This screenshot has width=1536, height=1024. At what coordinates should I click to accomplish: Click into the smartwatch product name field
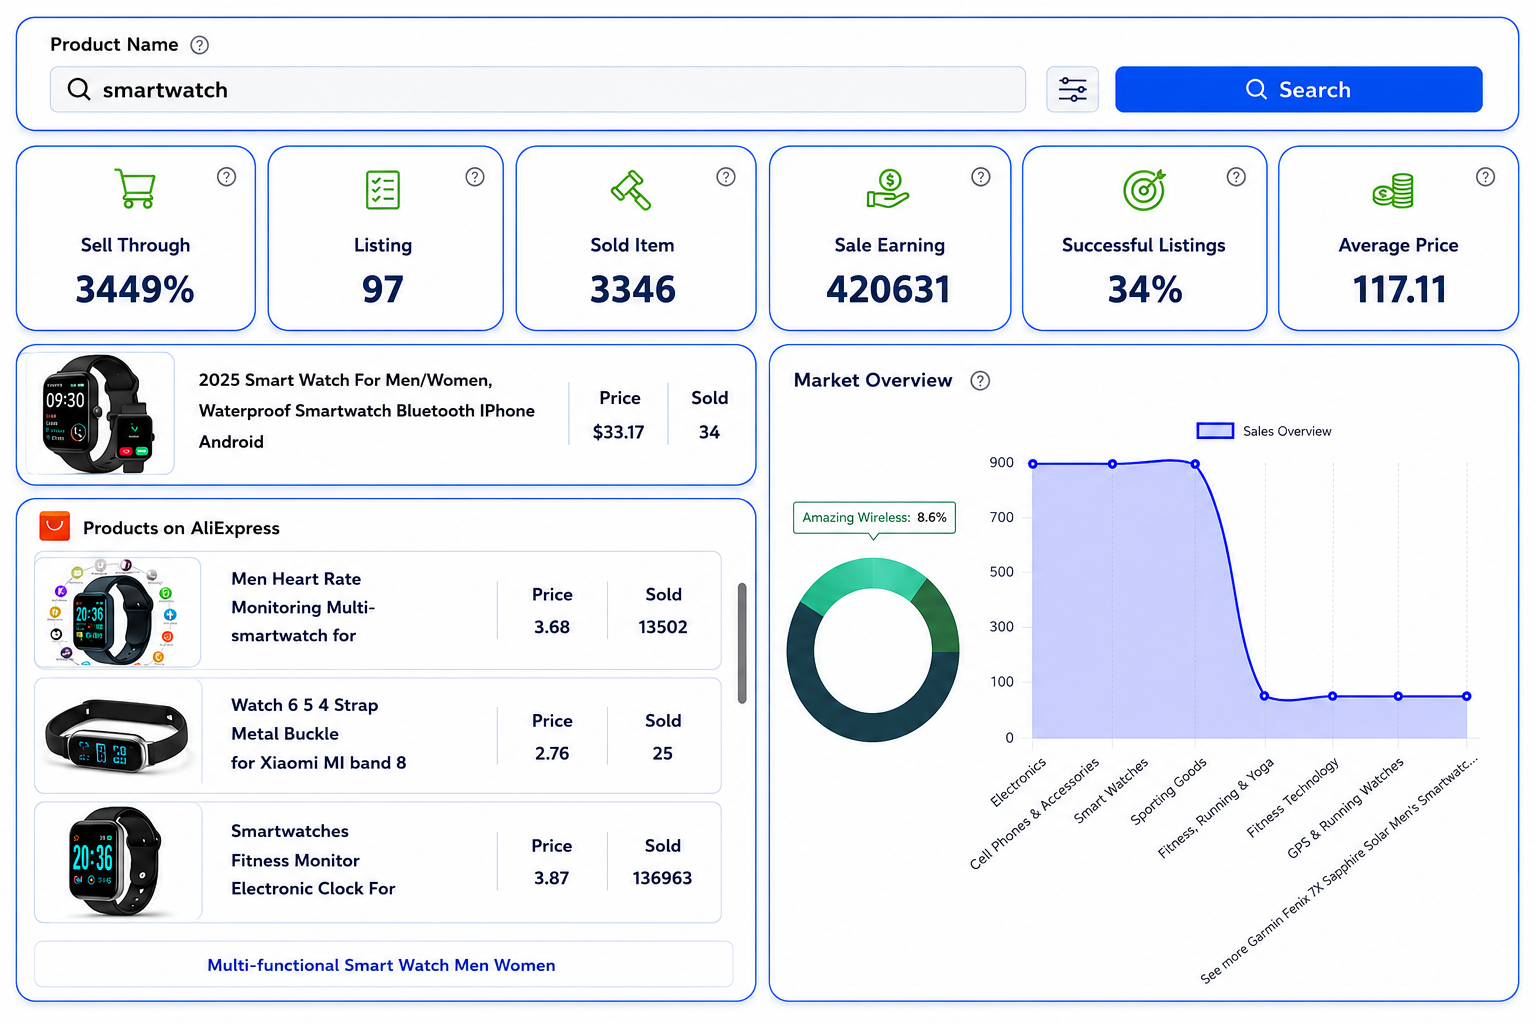(x=538, y=90)
